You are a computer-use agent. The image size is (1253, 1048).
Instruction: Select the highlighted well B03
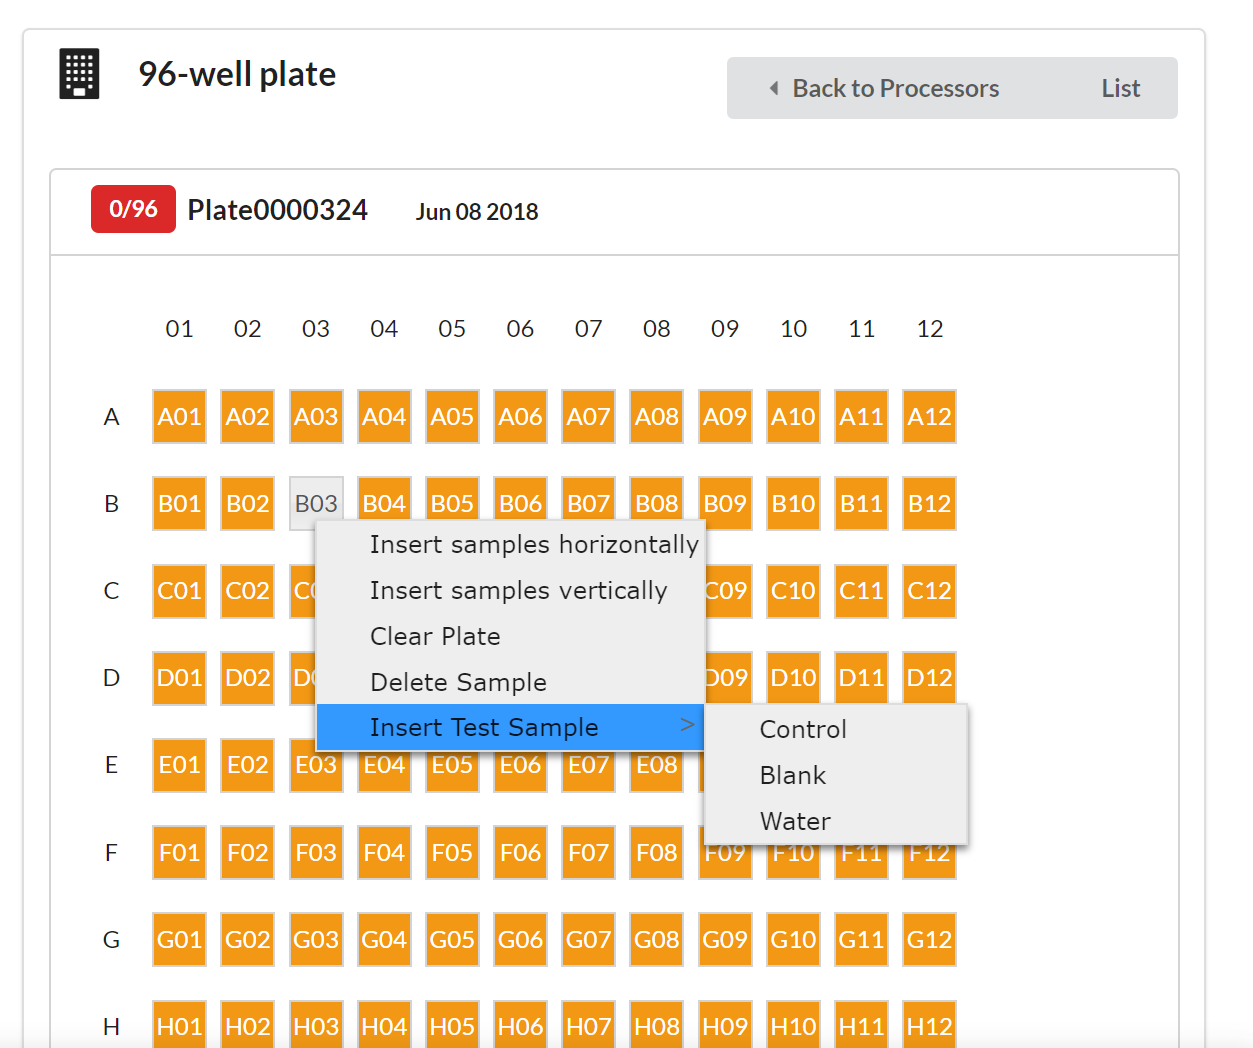click(316, 503)
